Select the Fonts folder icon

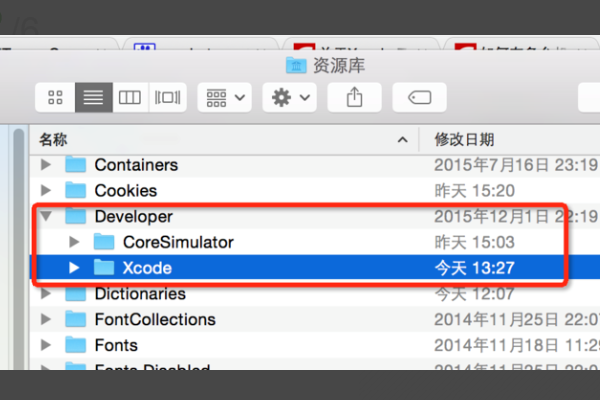tap(75, 345)
